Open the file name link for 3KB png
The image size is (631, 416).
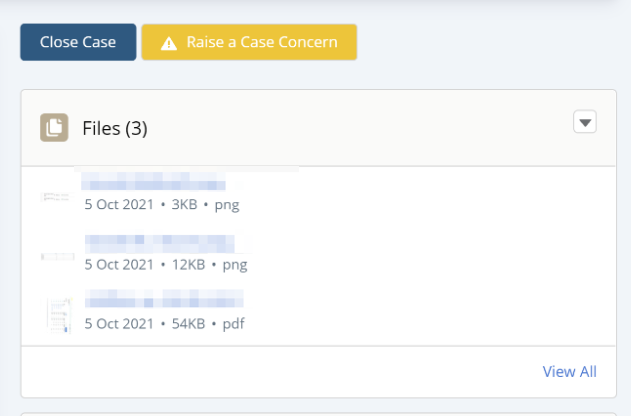coord(154,185)
